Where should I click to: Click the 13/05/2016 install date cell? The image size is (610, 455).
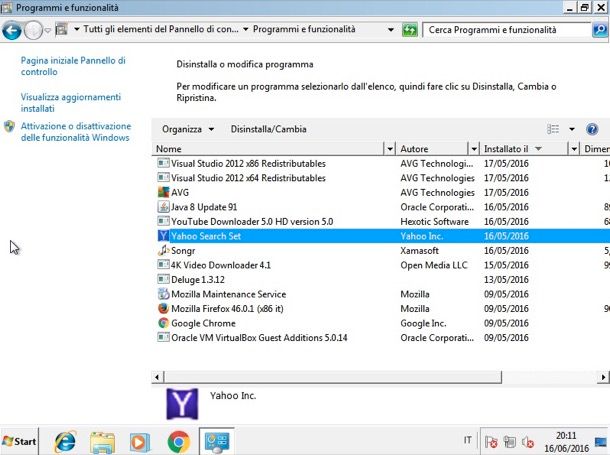pos(506,279)
